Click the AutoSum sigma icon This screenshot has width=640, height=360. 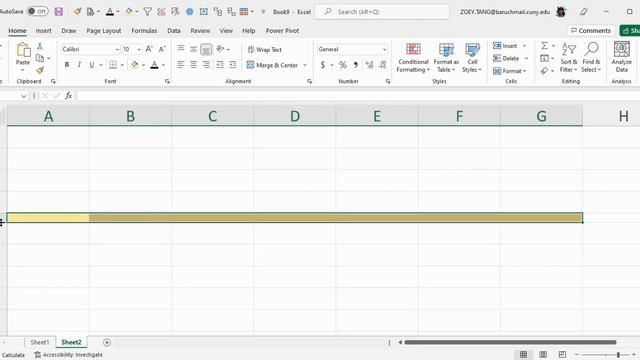pos(544,46)
